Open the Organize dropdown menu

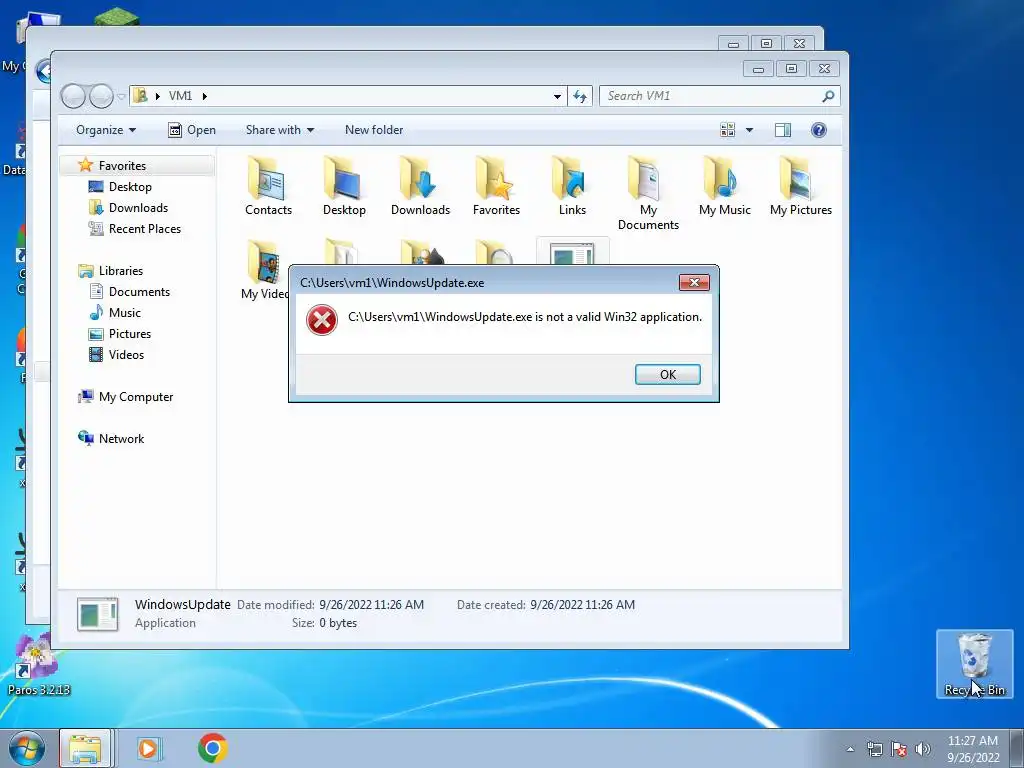[x=106, y=130]
